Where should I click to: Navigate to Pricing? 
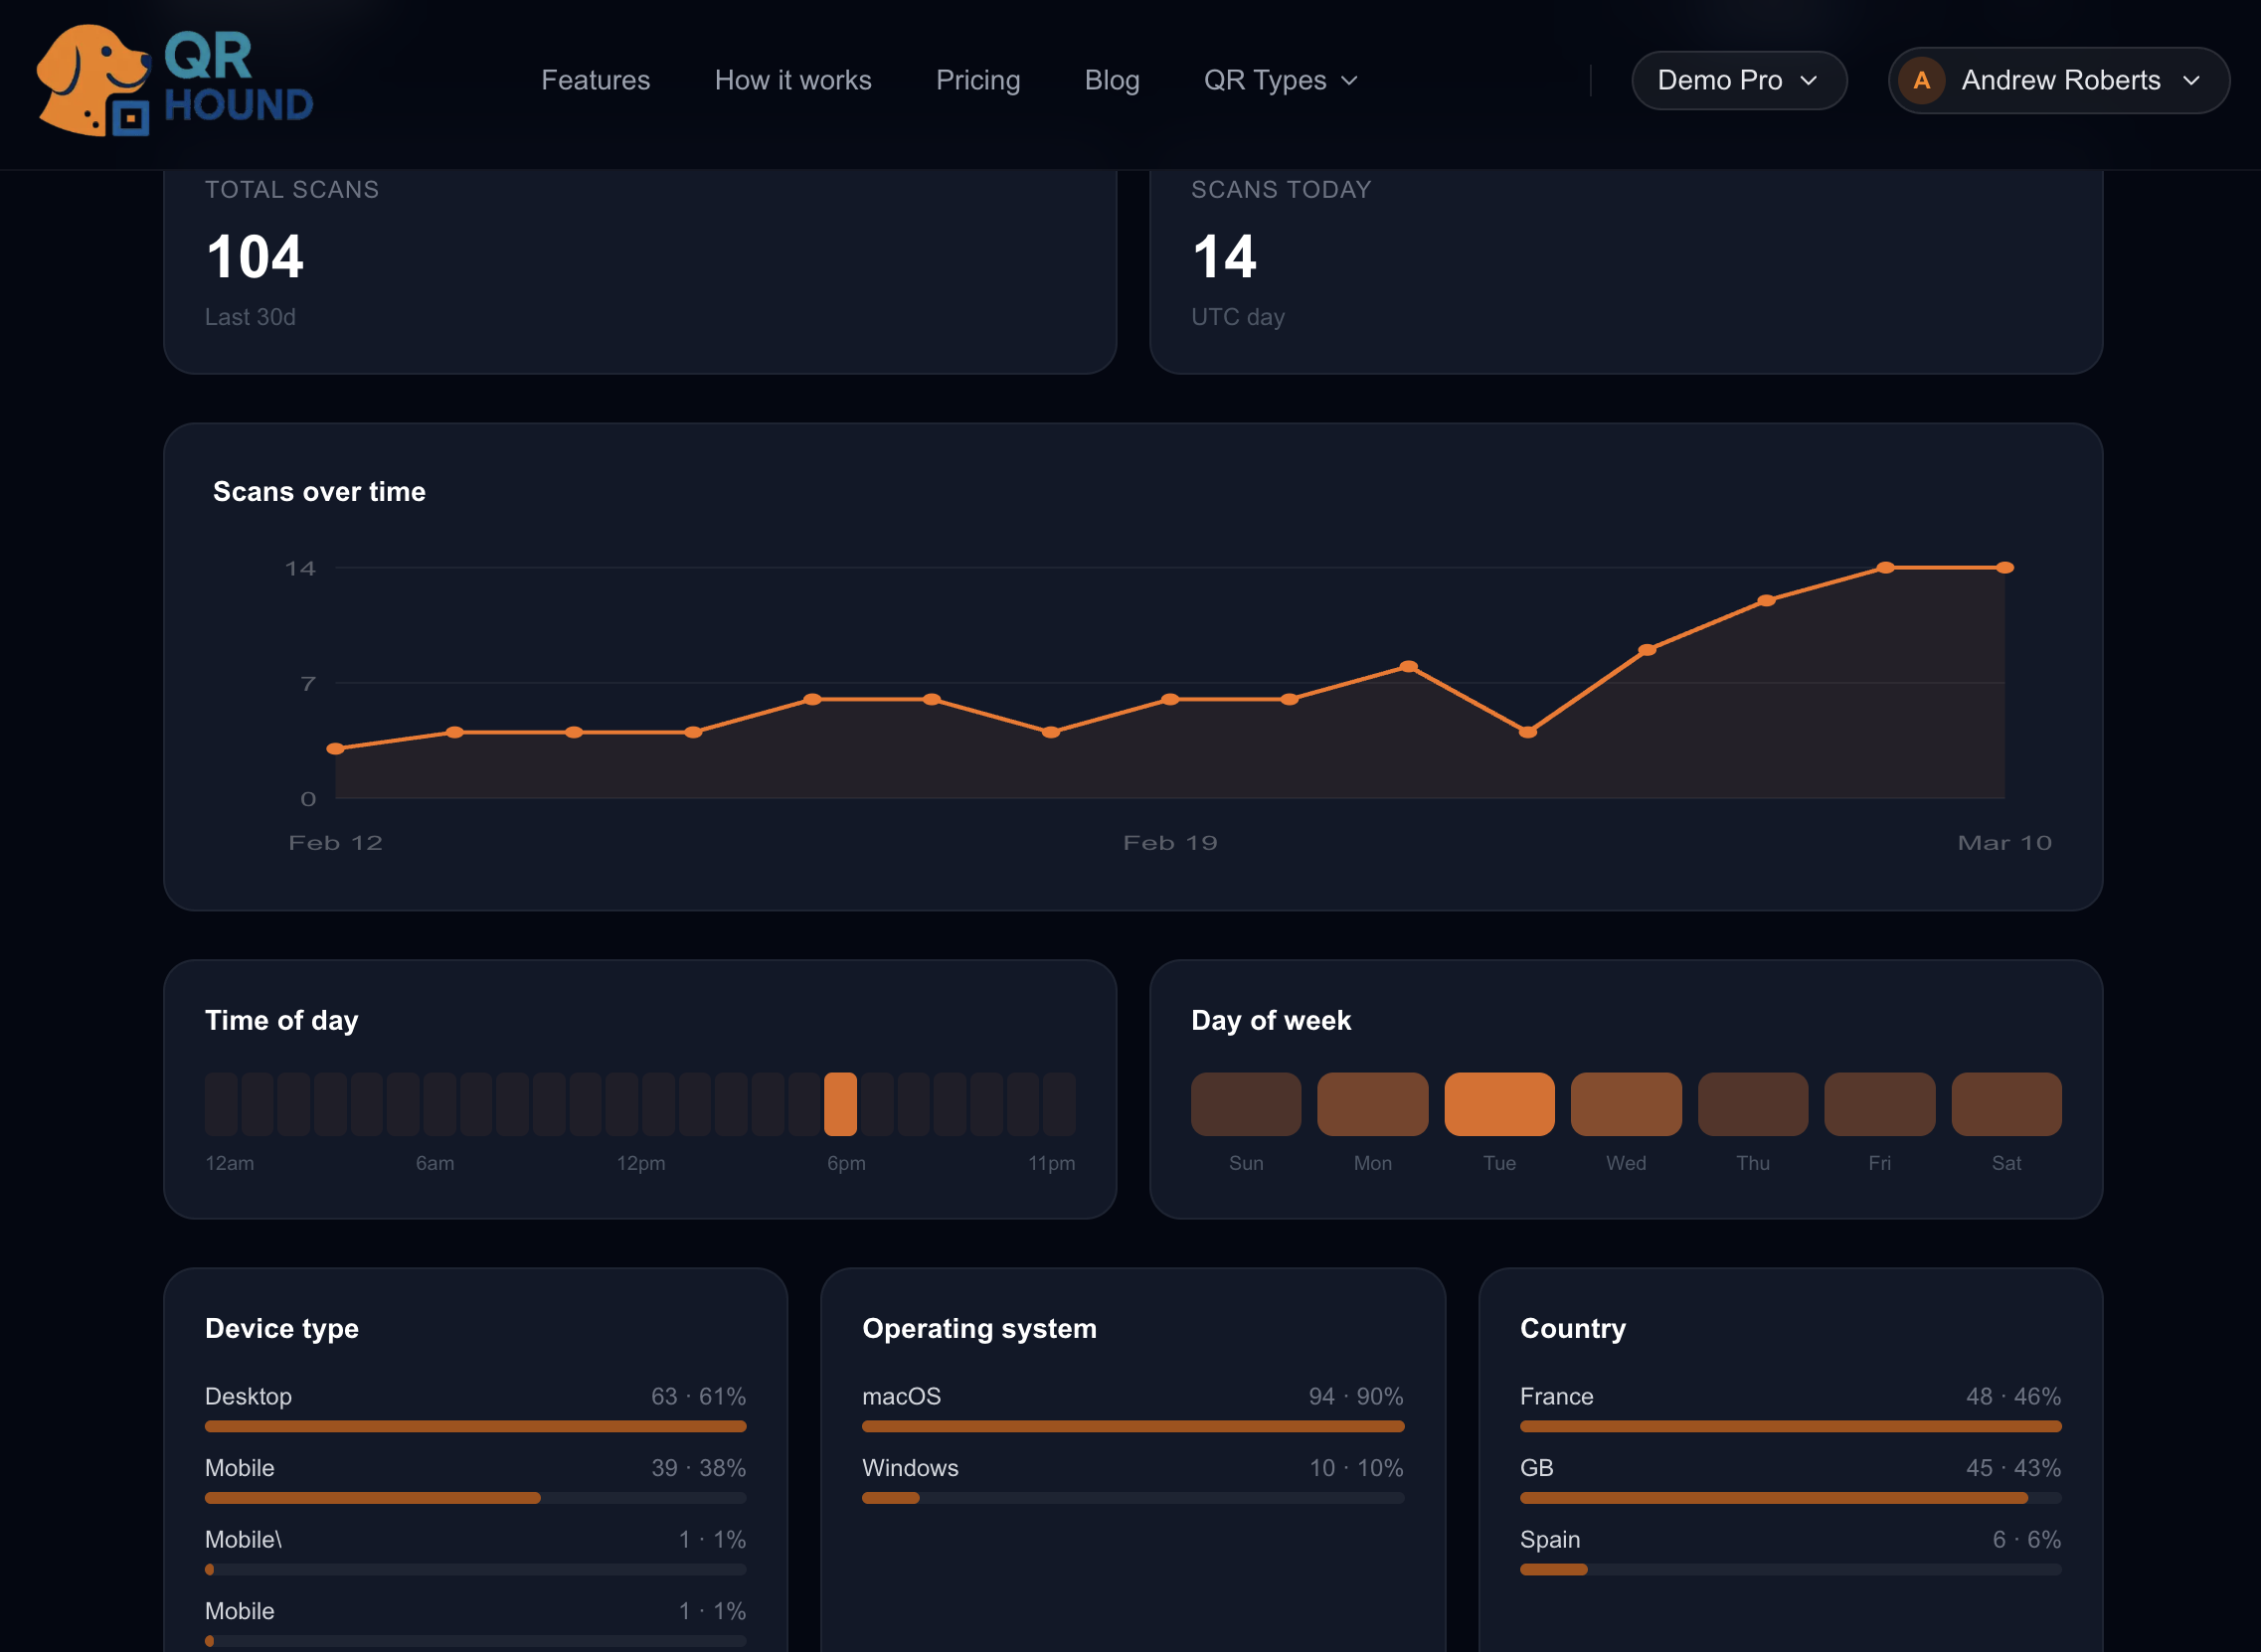pyautogui.click(x=977, y=81)
